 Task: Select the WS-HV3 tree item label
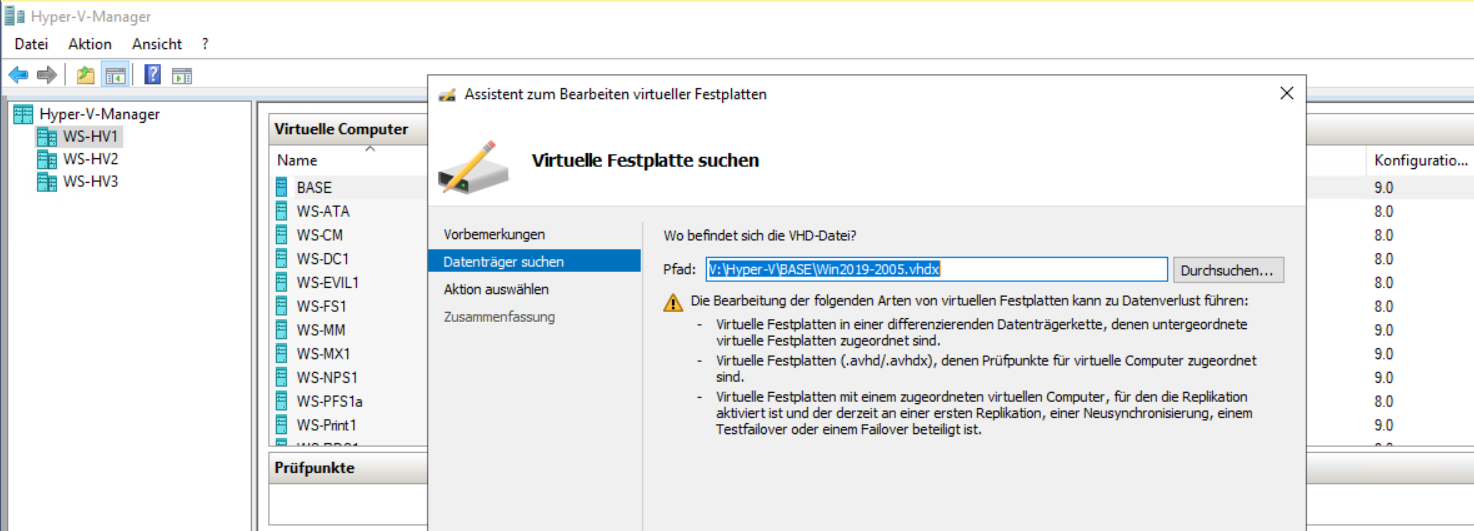pos(91,182)
